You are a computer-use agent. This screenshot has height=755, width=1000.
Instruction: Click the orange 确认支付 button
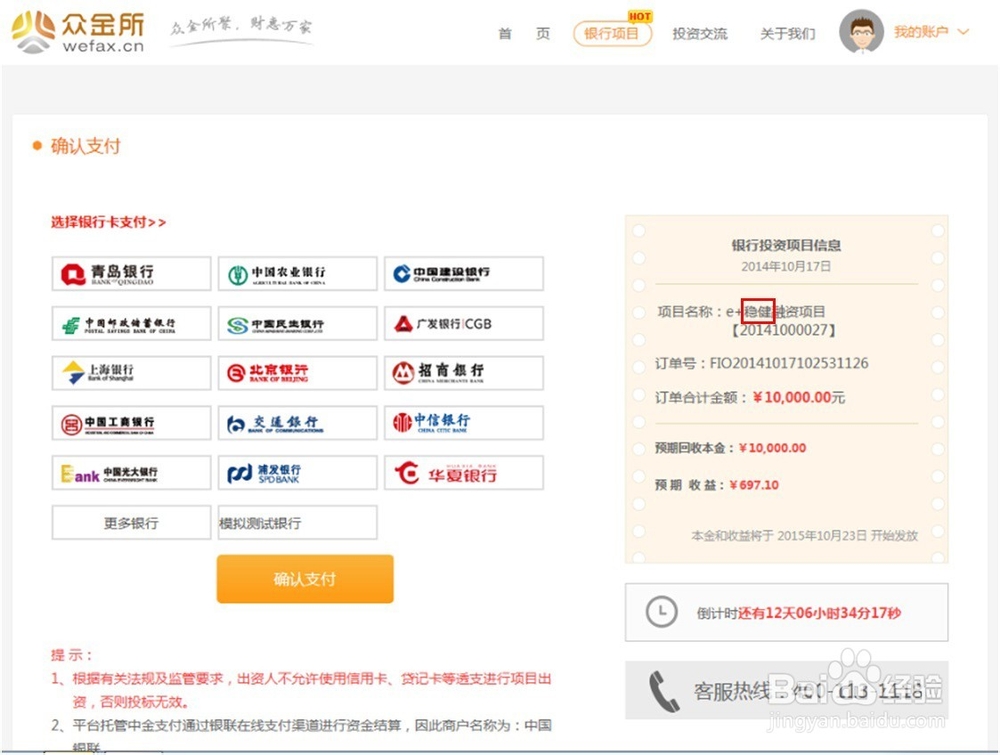click(305, 578)
